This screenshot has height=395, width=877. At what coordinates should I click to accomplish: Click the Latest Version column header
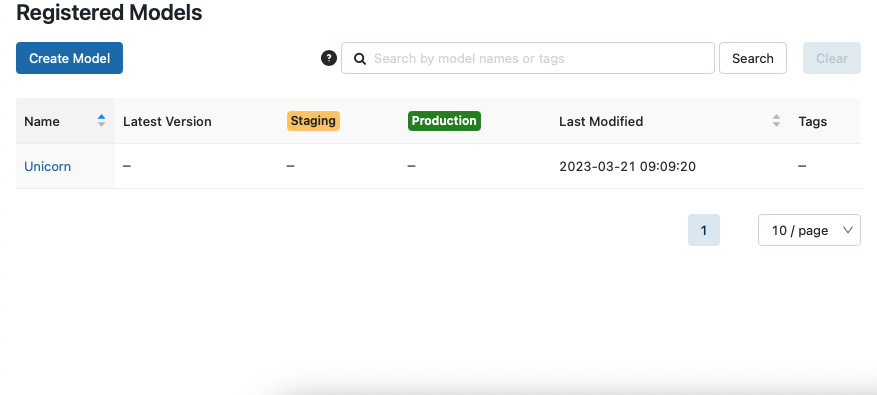point(167,121)
